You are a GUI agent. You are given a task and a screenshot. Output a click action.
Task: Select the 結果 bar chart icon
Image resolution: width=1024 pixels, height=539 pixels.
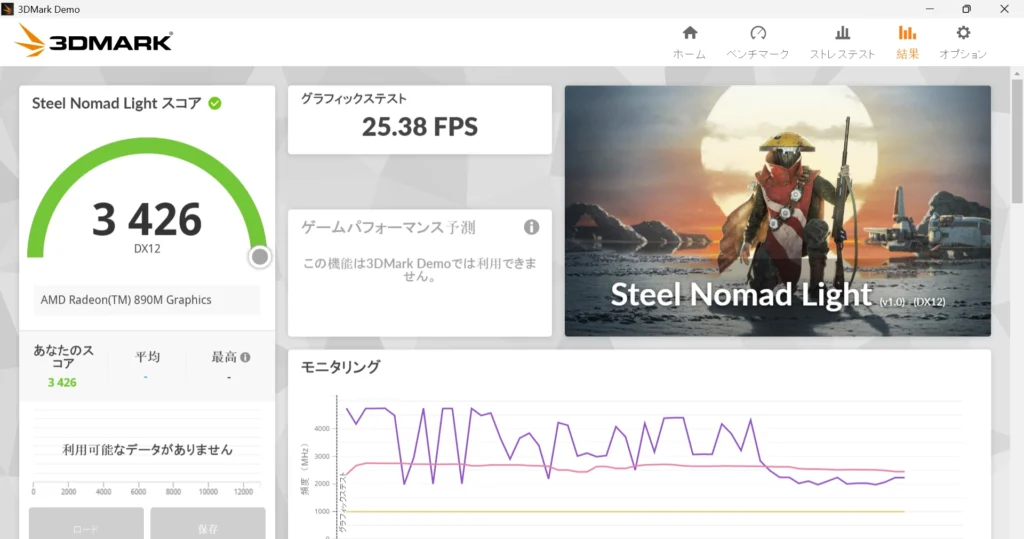907,33
